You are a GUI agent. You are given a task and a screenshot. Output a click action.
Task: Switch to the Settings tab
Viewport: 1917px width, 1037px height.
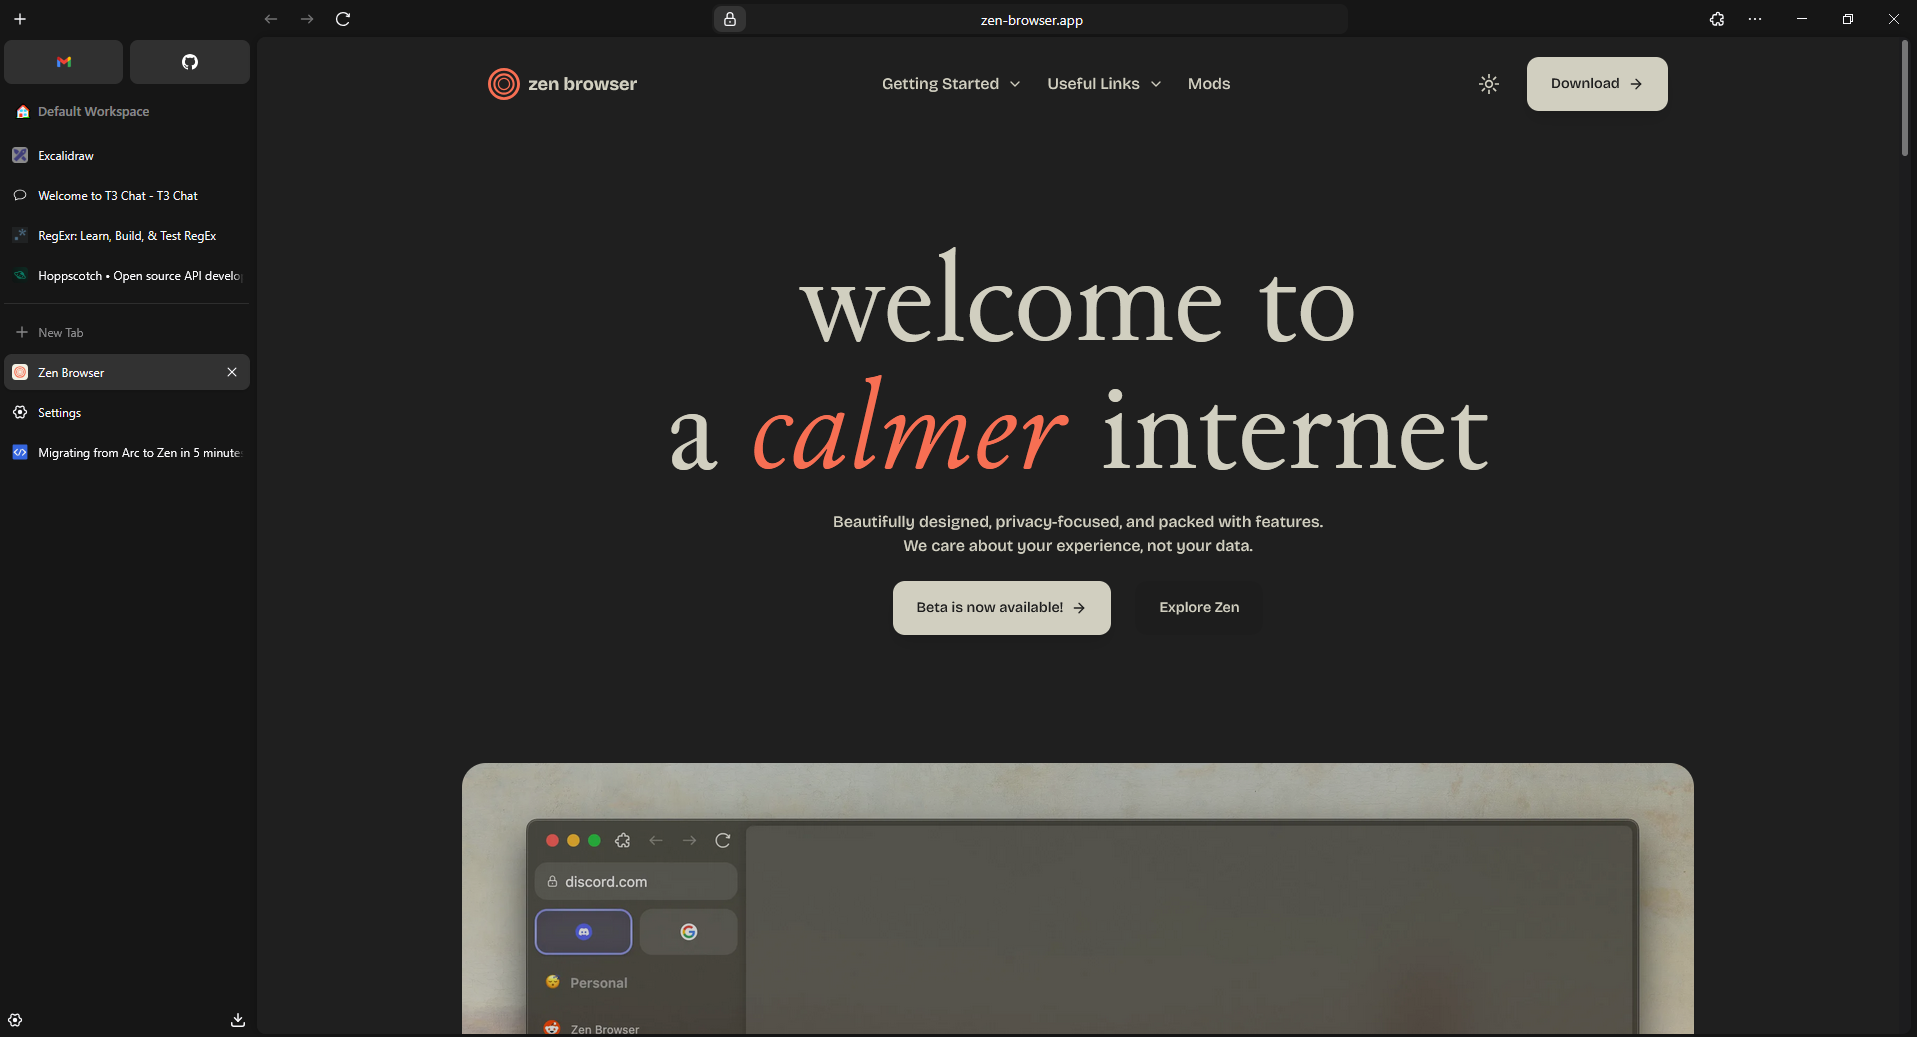click(x=127, y=413)
